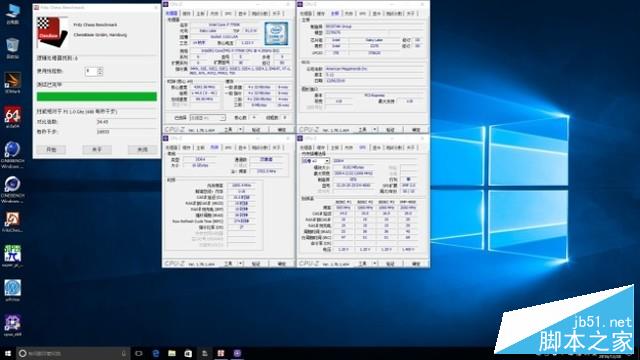The height and width of the screenshot is (360, 640).
Task: Click the Start button in Fritz Benchmark
Action: coord(51,149)
